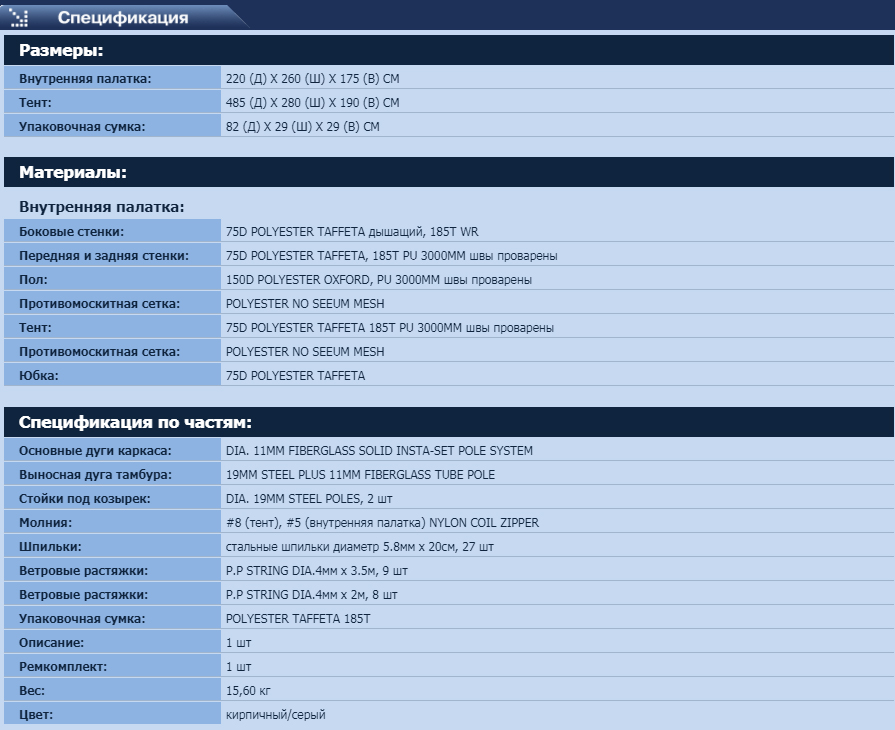This screenshot has width=895, height=730.
Task: Click Тент label in the Материалы section
Action: pos(35,328)
